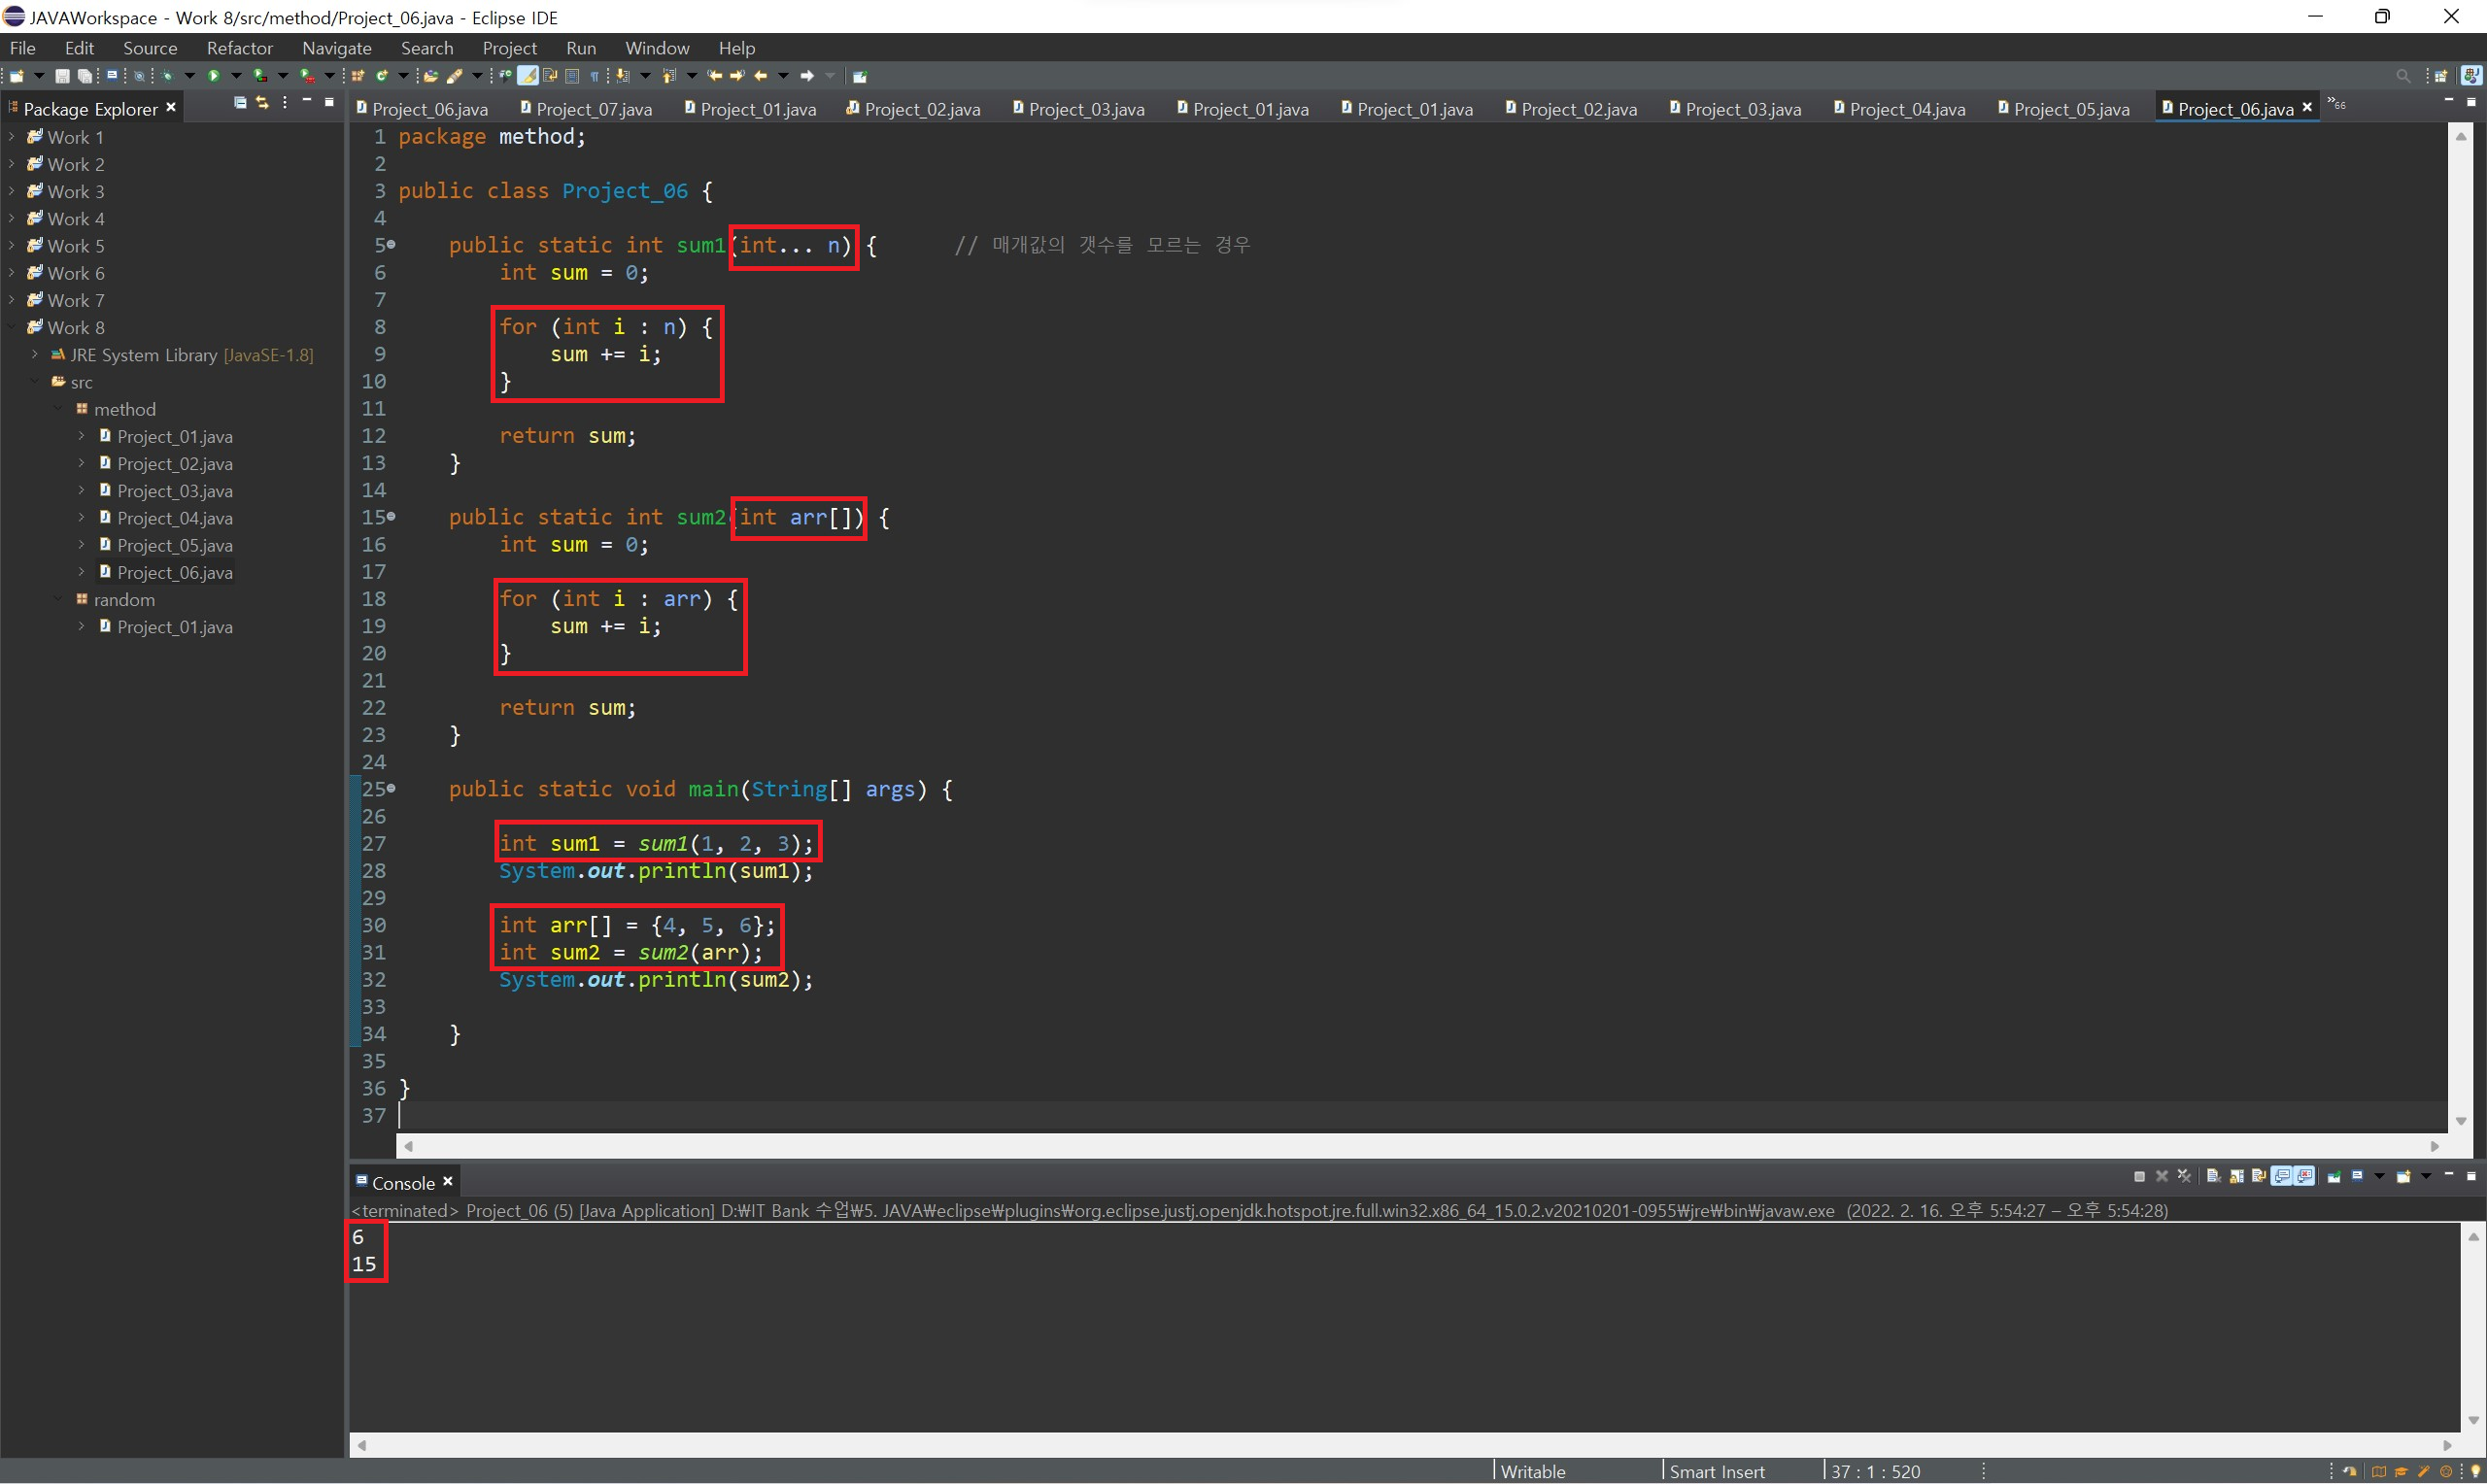This screenshot has height=1484, width=2487.
Task: Expand the JRE System Library node
Action: [x=35, y=355]
